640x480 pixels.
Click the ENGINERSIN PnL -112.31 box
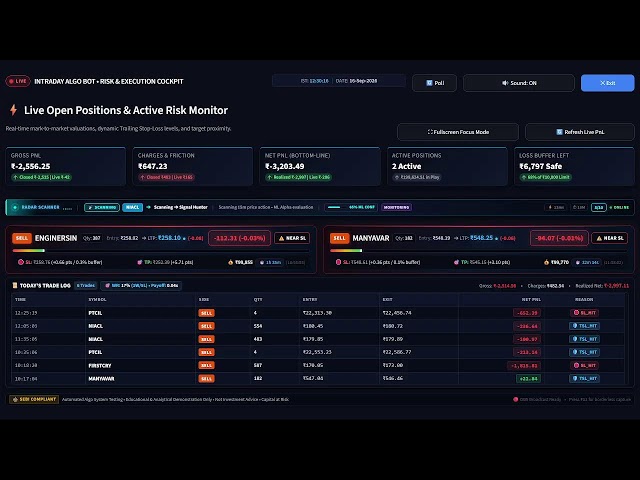(239, 238)
